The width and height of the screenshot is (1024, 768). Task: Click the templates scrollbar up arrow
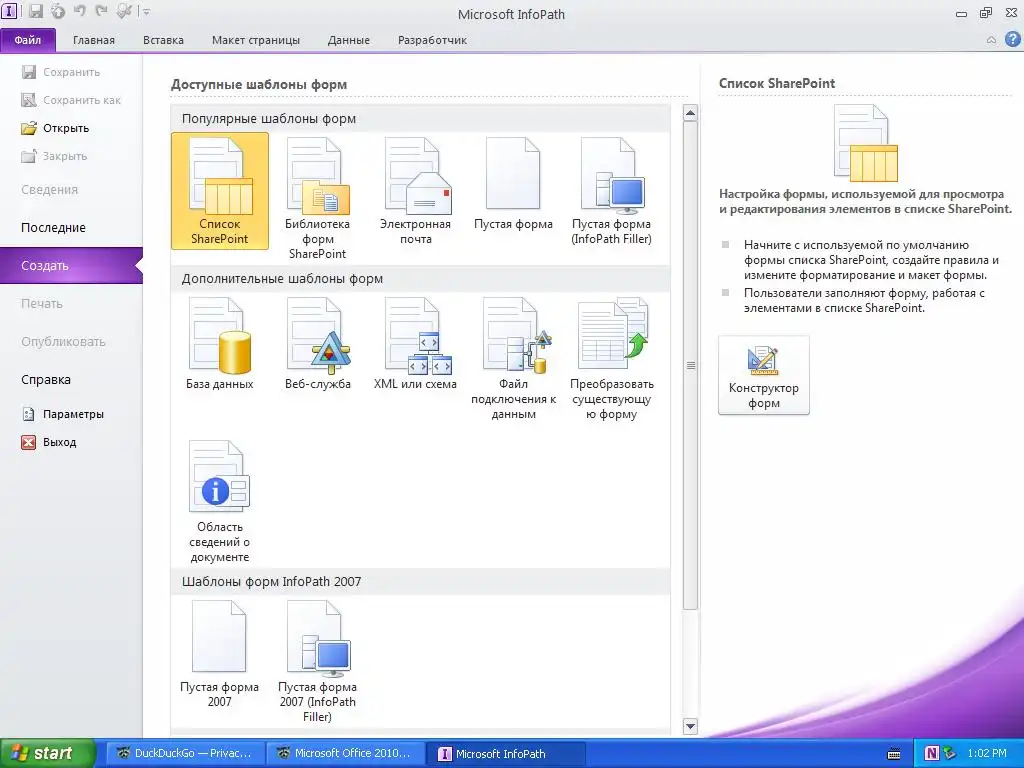click(690, 114)
